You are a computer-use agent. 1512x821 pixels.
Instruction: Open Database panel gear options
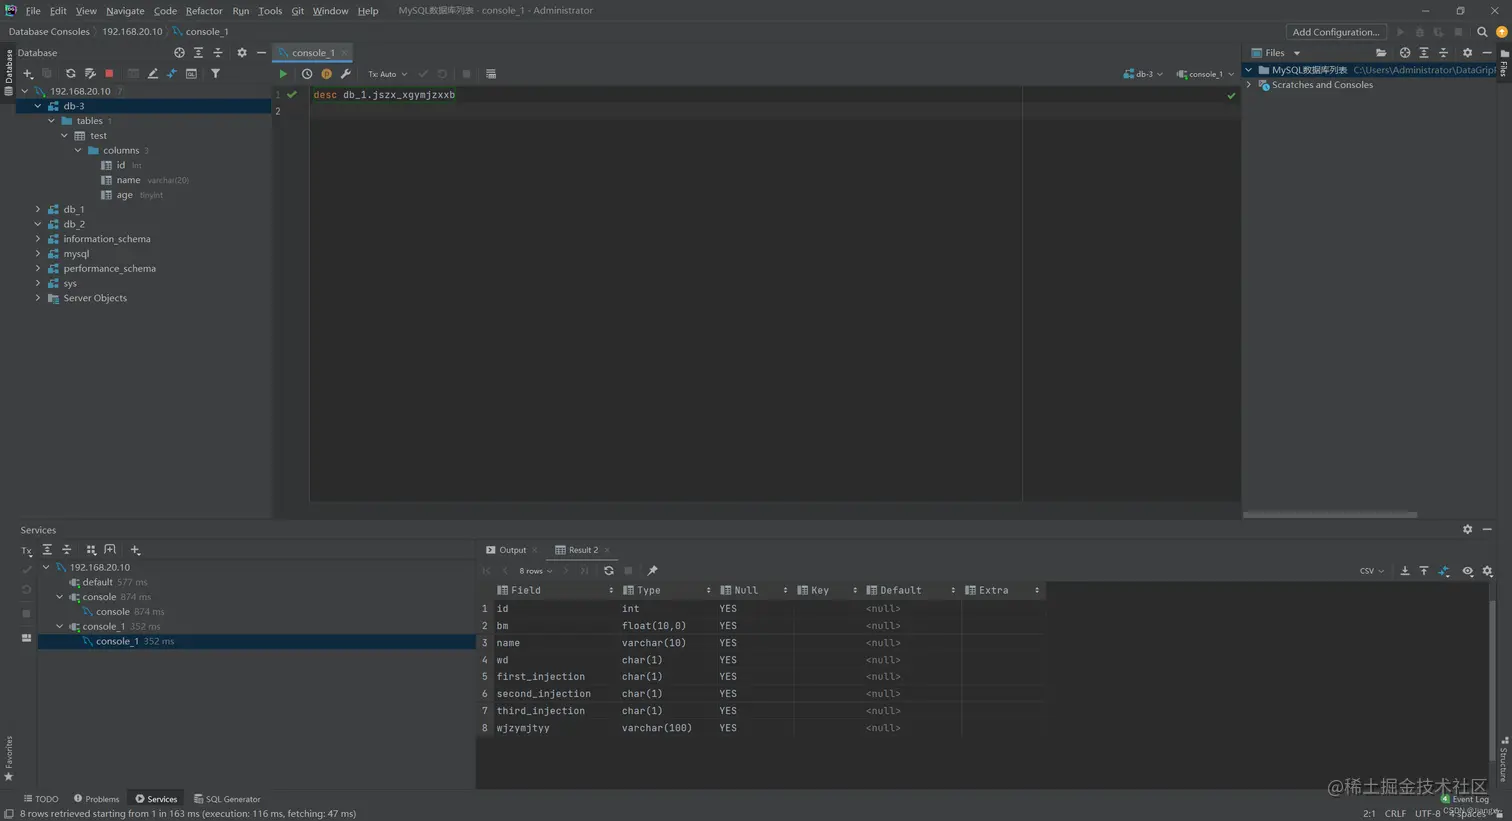pos(242,53)
